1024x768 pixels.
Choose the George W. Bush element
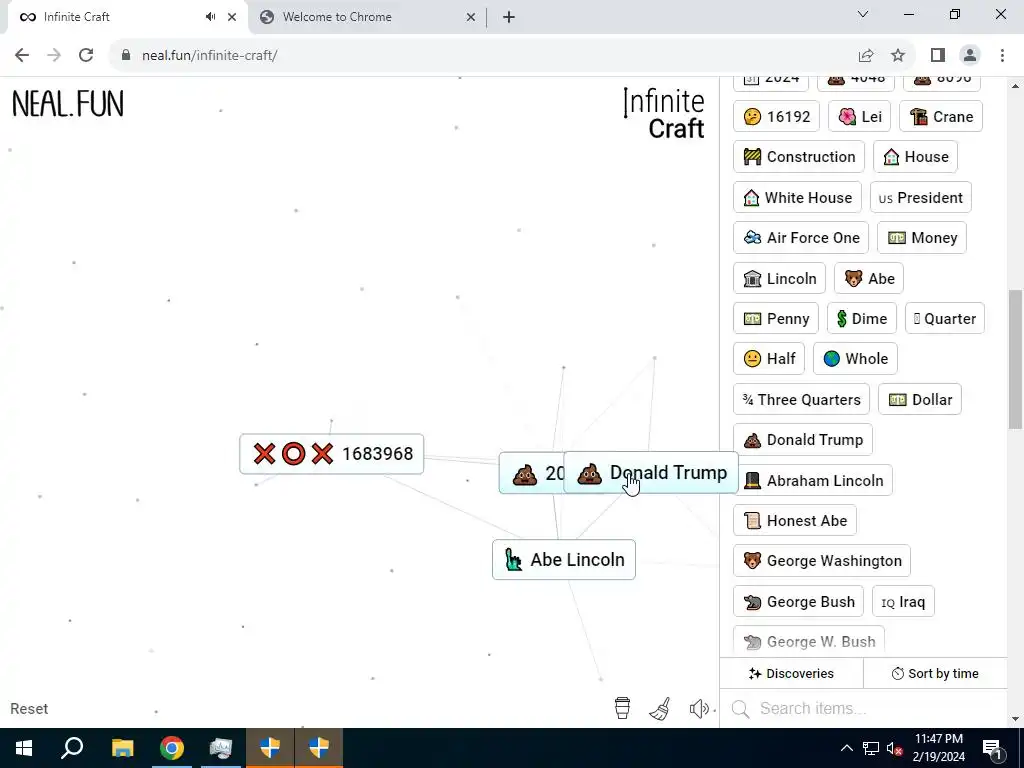[808, 642]
